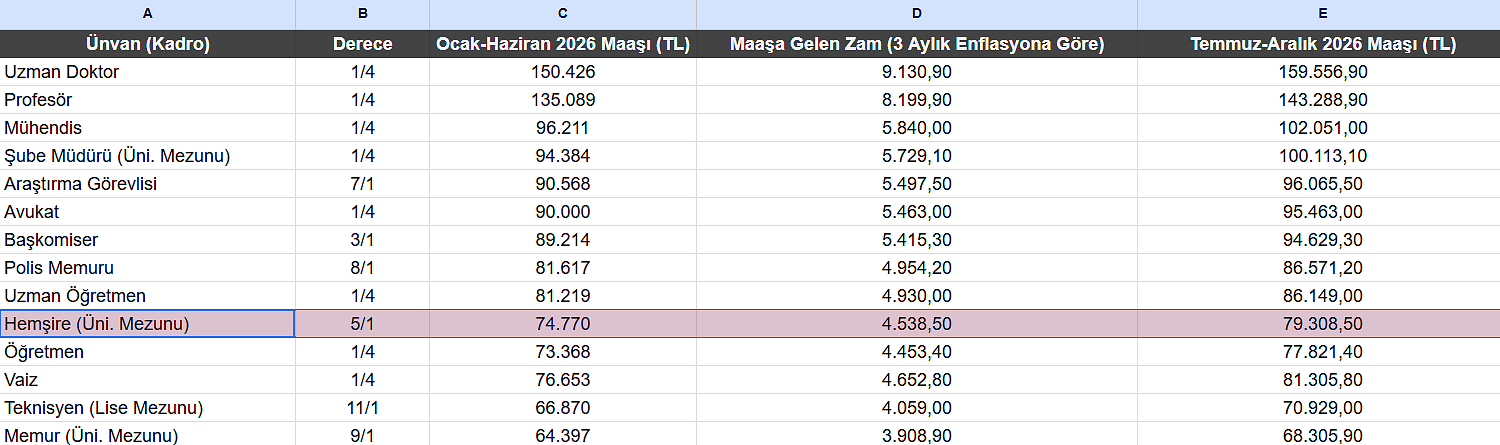Click 'Ocak-Haziran 2026 Maaşı (TL)' header cell
This screenshot has height=445, width=1500.
coord(563,44)
